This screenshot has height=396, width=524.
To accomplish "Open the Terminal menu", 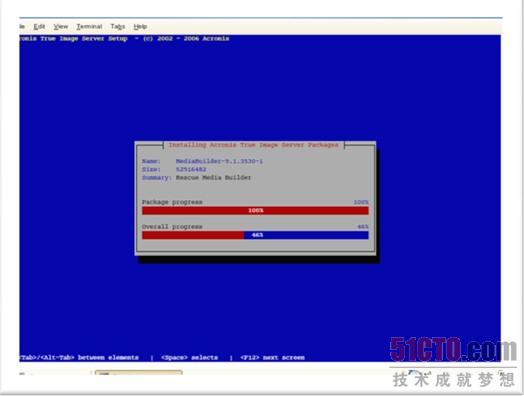I will point(89,26).
